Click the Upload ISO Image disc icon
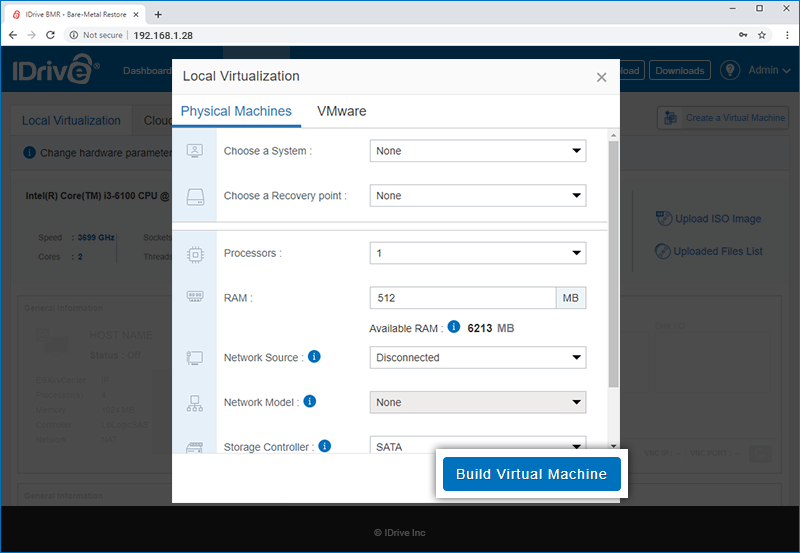This screenshot has width=800, height=553. [x=664, y=218]
